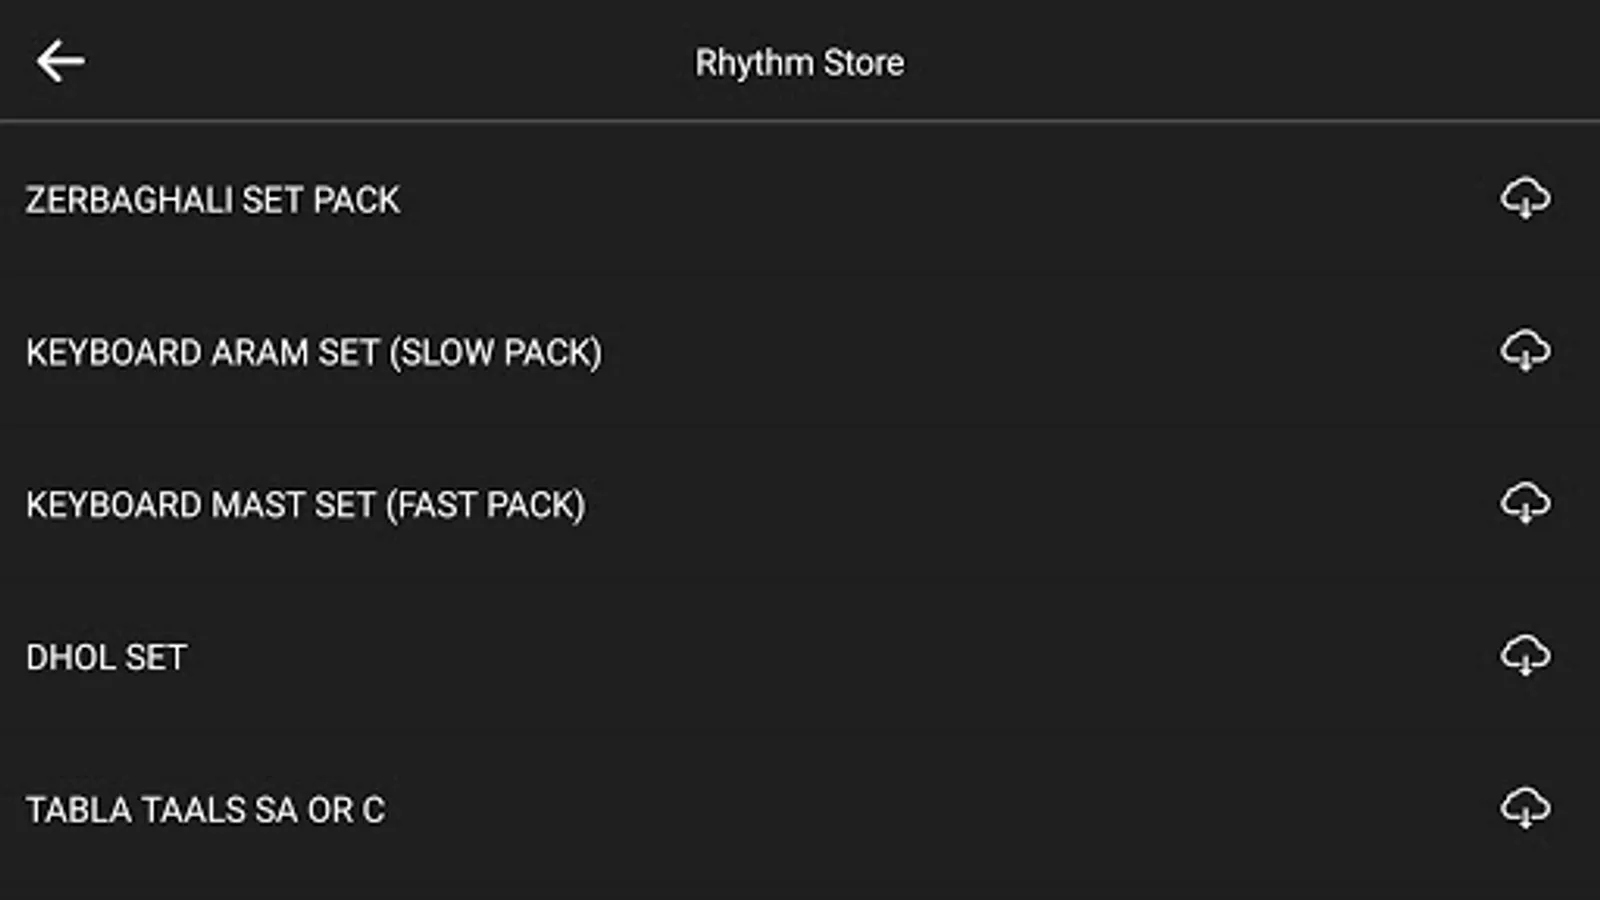This screenshot has height=900, width=1600.
Task: Click the word DHOL
Action: [x=70, y=658]
